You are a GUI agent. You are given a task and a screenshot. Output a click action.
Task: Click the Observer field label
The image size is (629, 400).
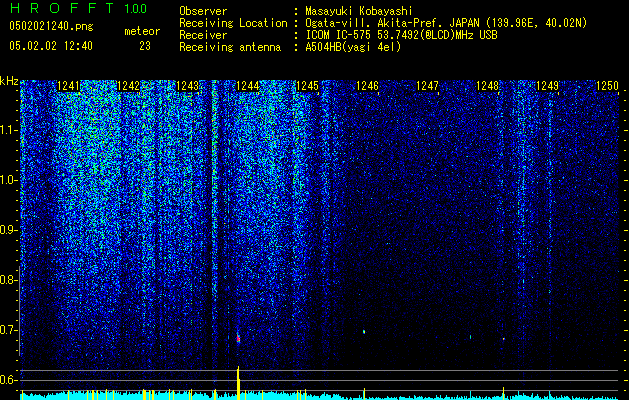point(203,11)
